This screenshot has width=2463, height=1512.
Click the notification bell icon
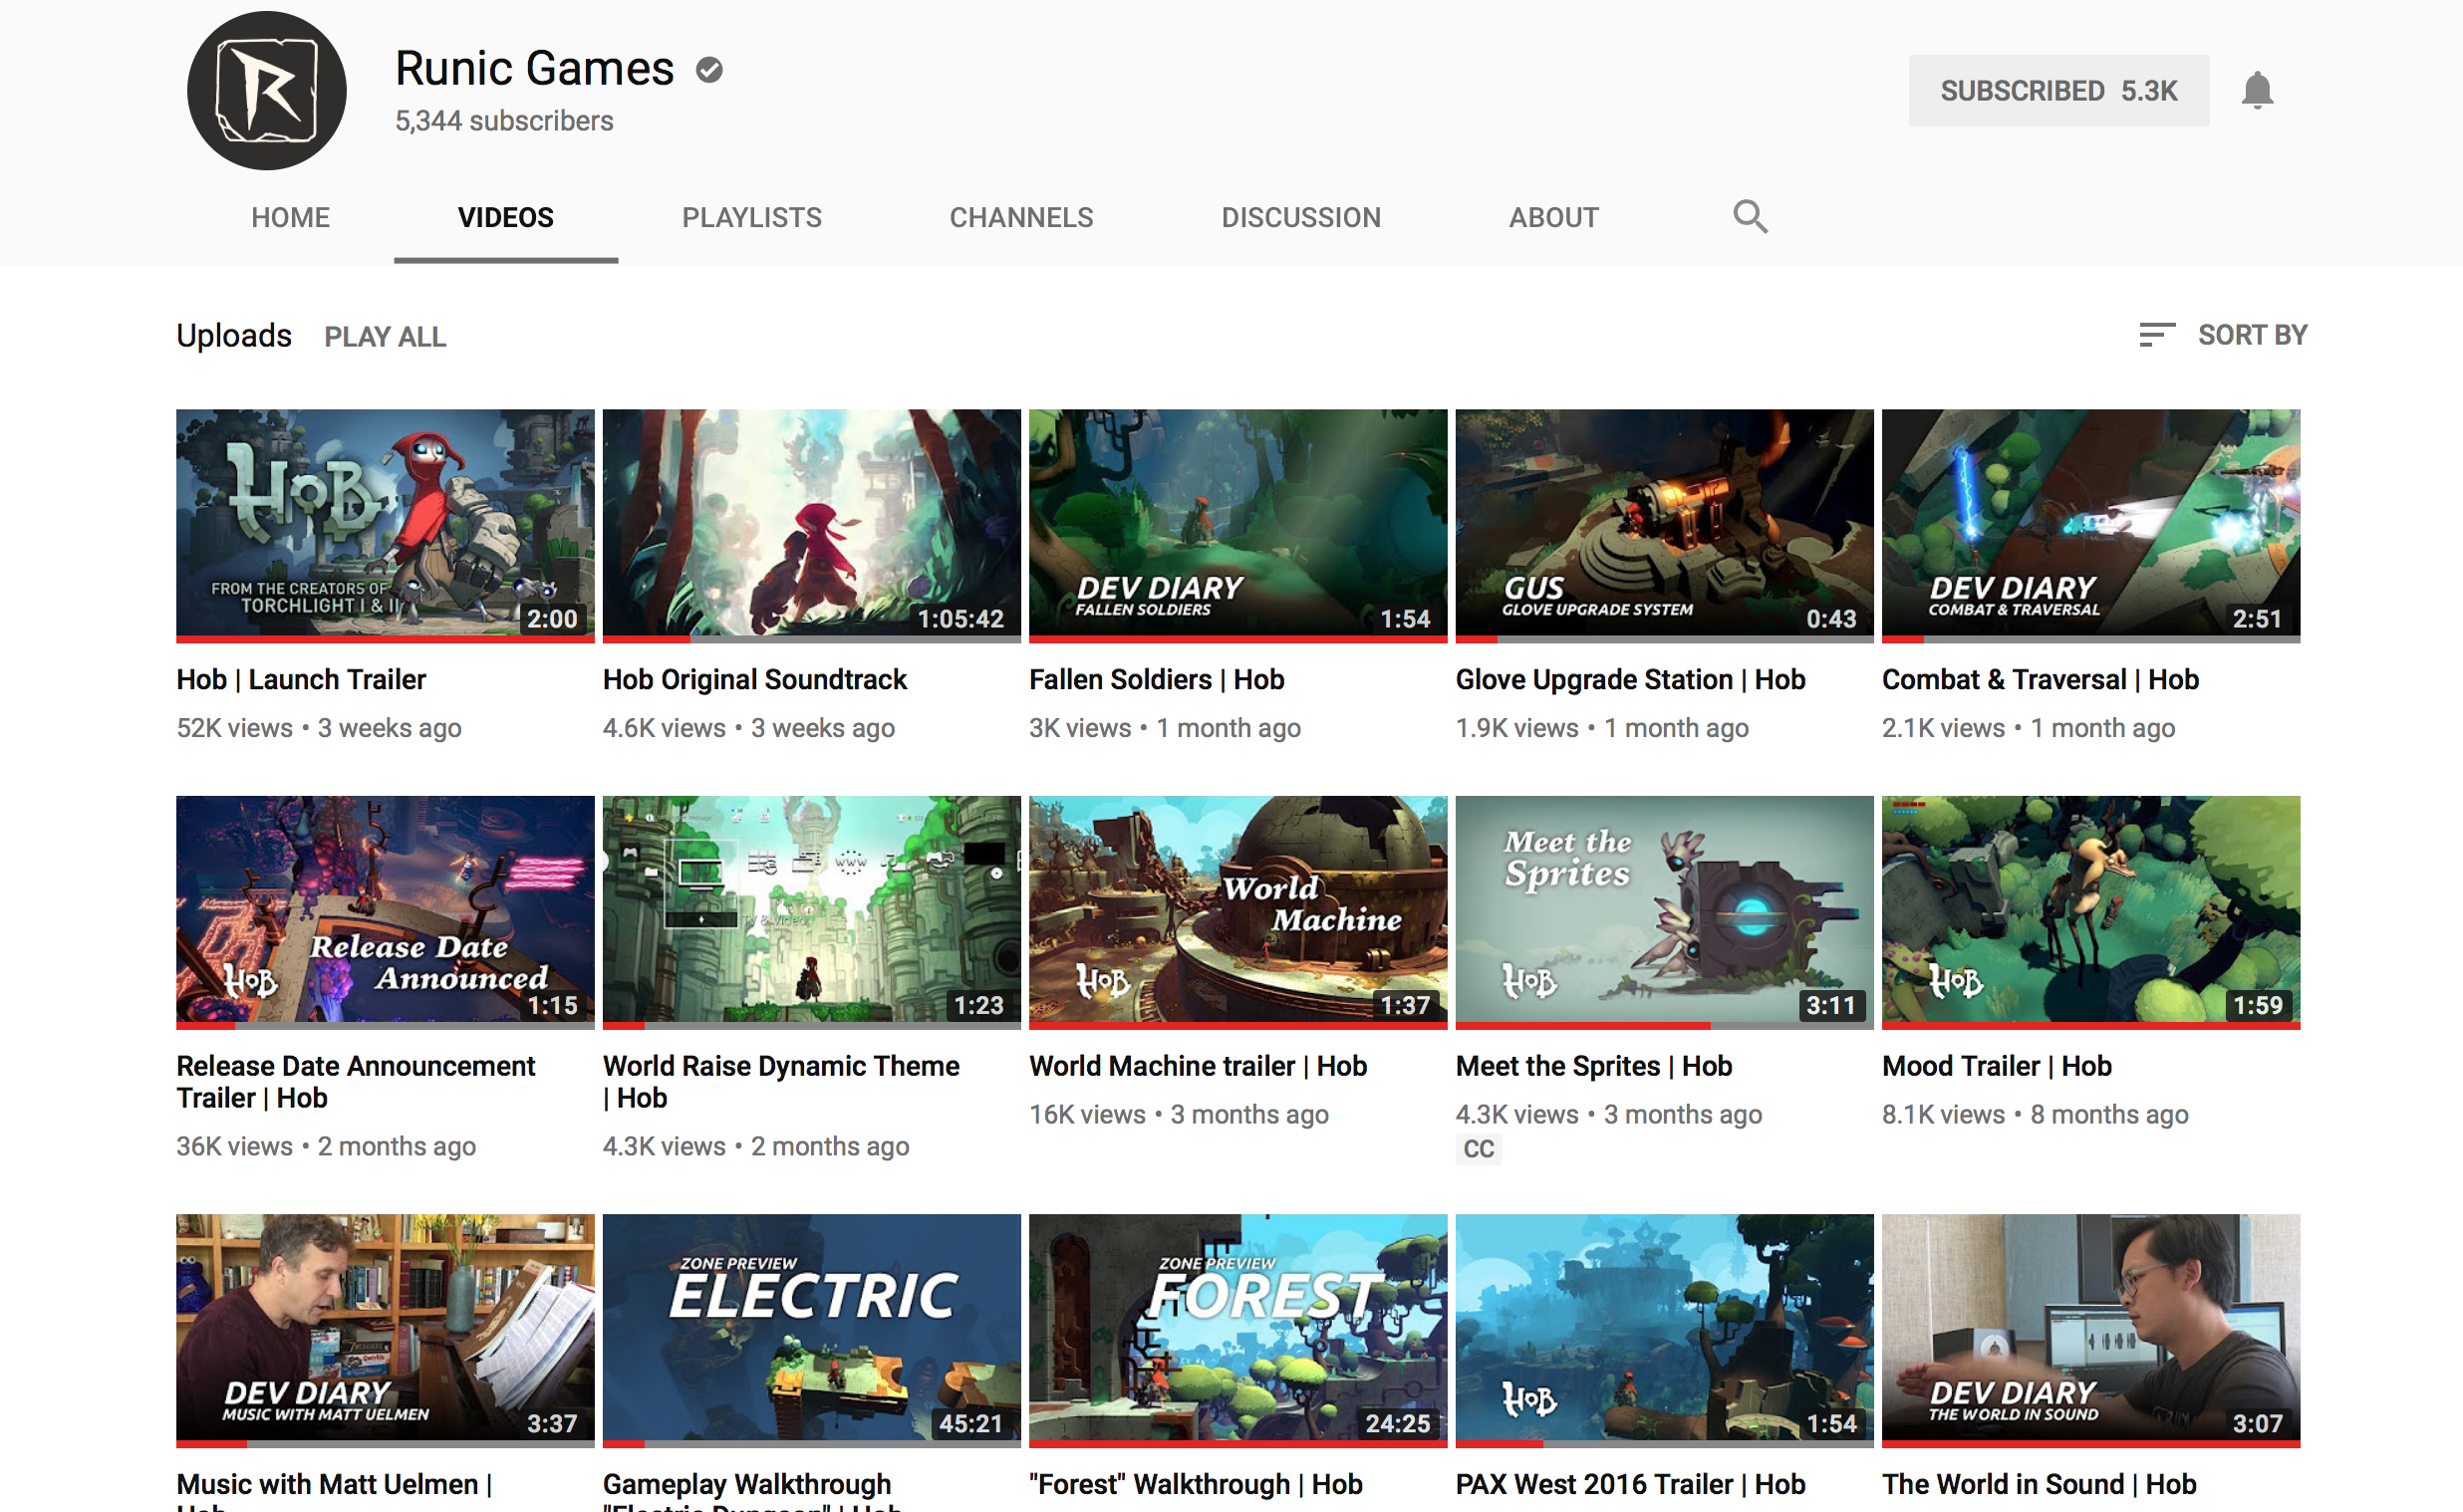click(x=2256, y=91)
